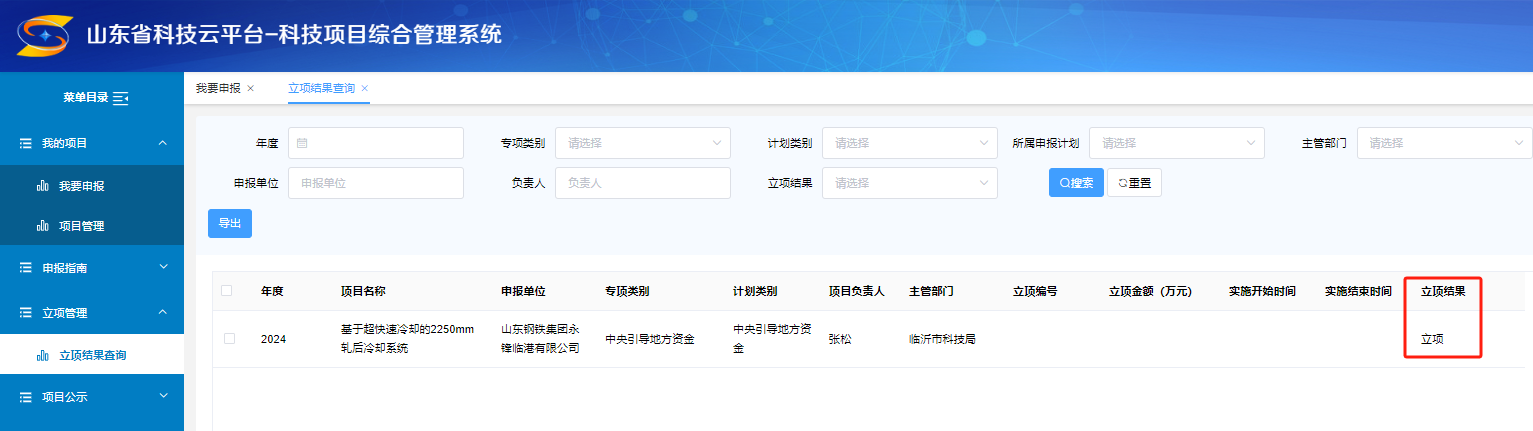The width and height of the screenshot is (1533, 431).
Task: Click the 搜索 button
Action: coord(1076,183)
